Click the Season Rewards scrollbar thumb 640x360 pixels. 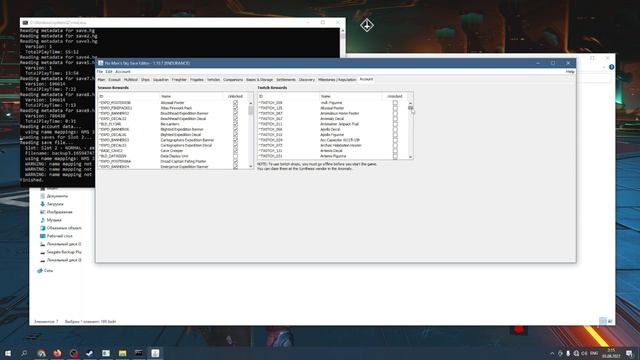251,110
